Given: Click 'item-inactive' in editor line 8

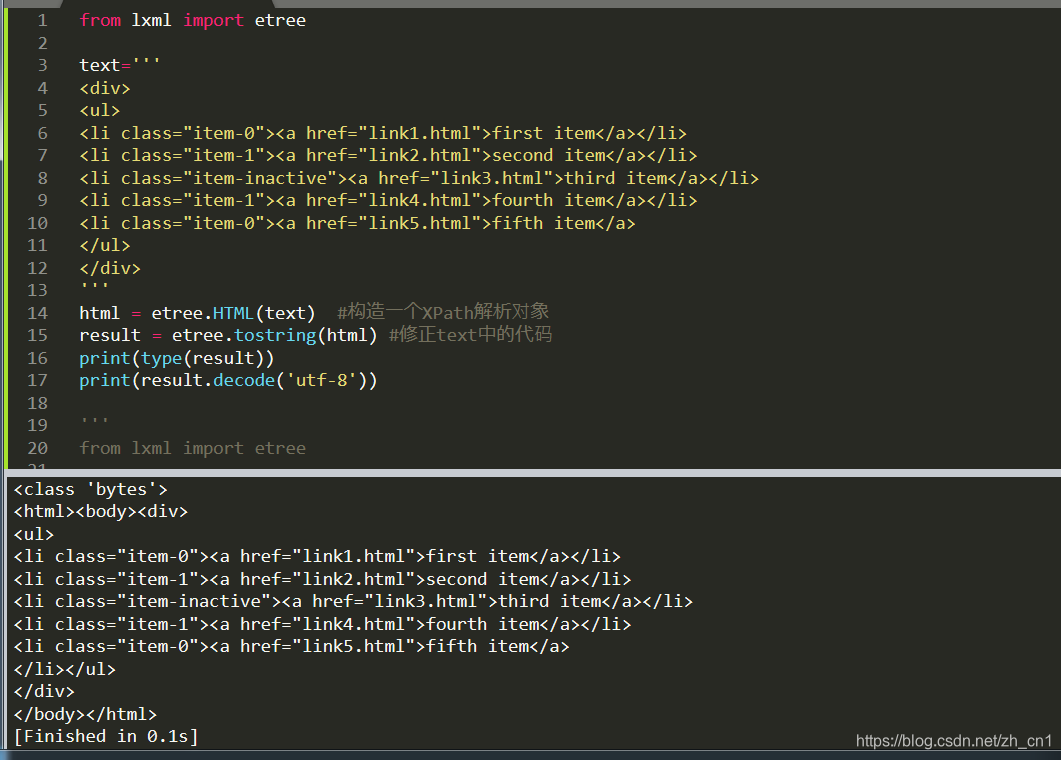Looking at the screenshot, I should tap(260, 178).
